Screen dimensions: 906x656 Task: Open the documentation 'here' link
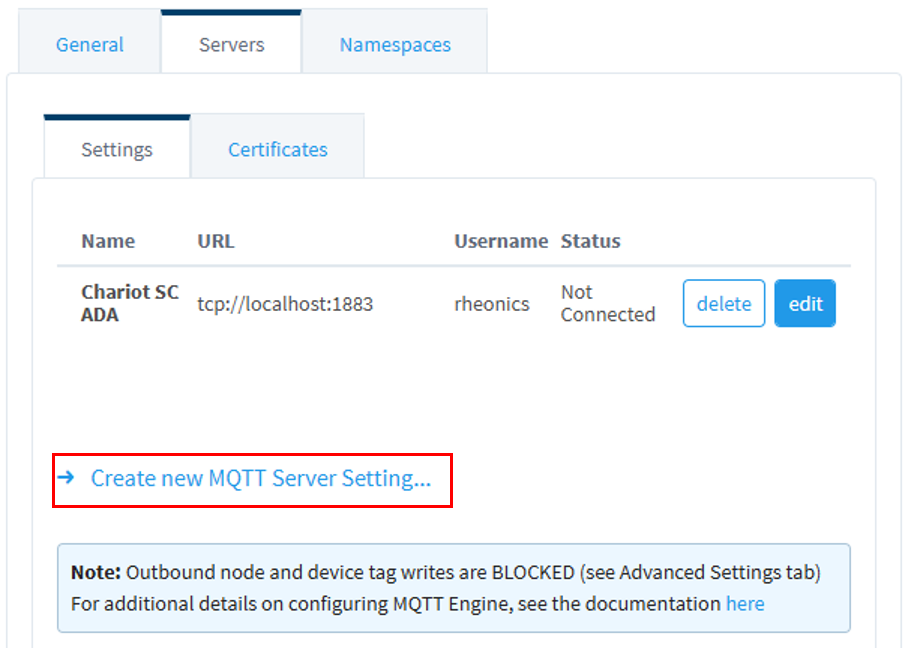[745, 603]
